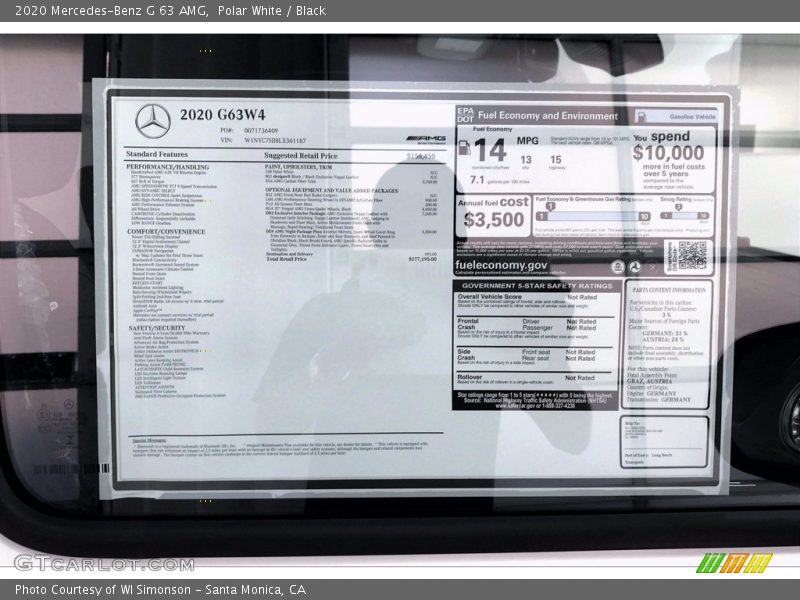Click the 'Overall Vehicle Score' row label
Viewport: 800px width, 600px height.
click(489, 296)
